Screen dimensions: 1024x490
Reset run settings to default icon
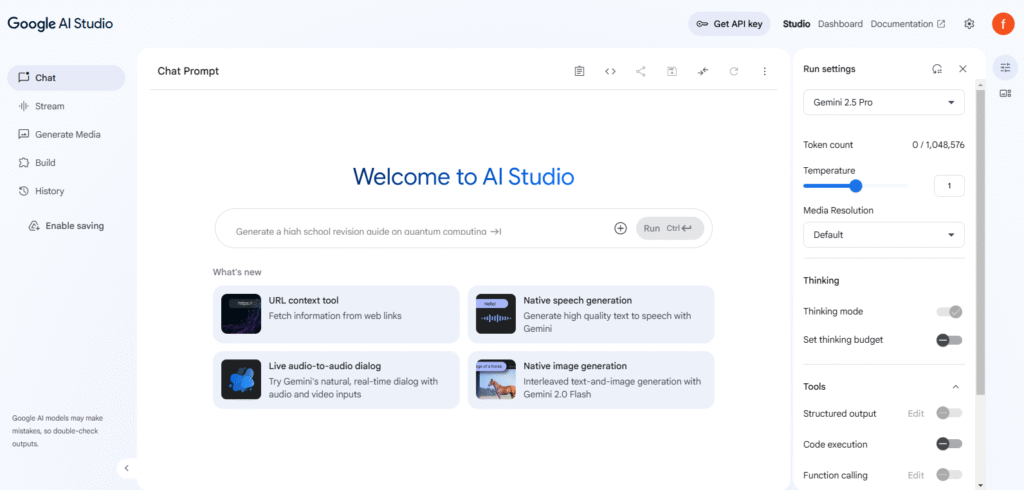[x=936, y=69]
